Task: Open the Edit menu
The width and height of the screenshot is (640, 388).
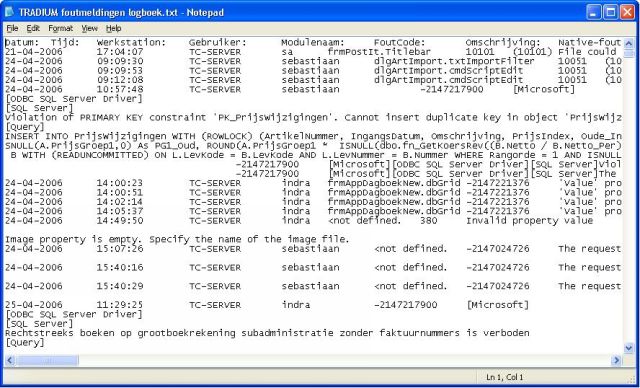Action: point(33,29)
